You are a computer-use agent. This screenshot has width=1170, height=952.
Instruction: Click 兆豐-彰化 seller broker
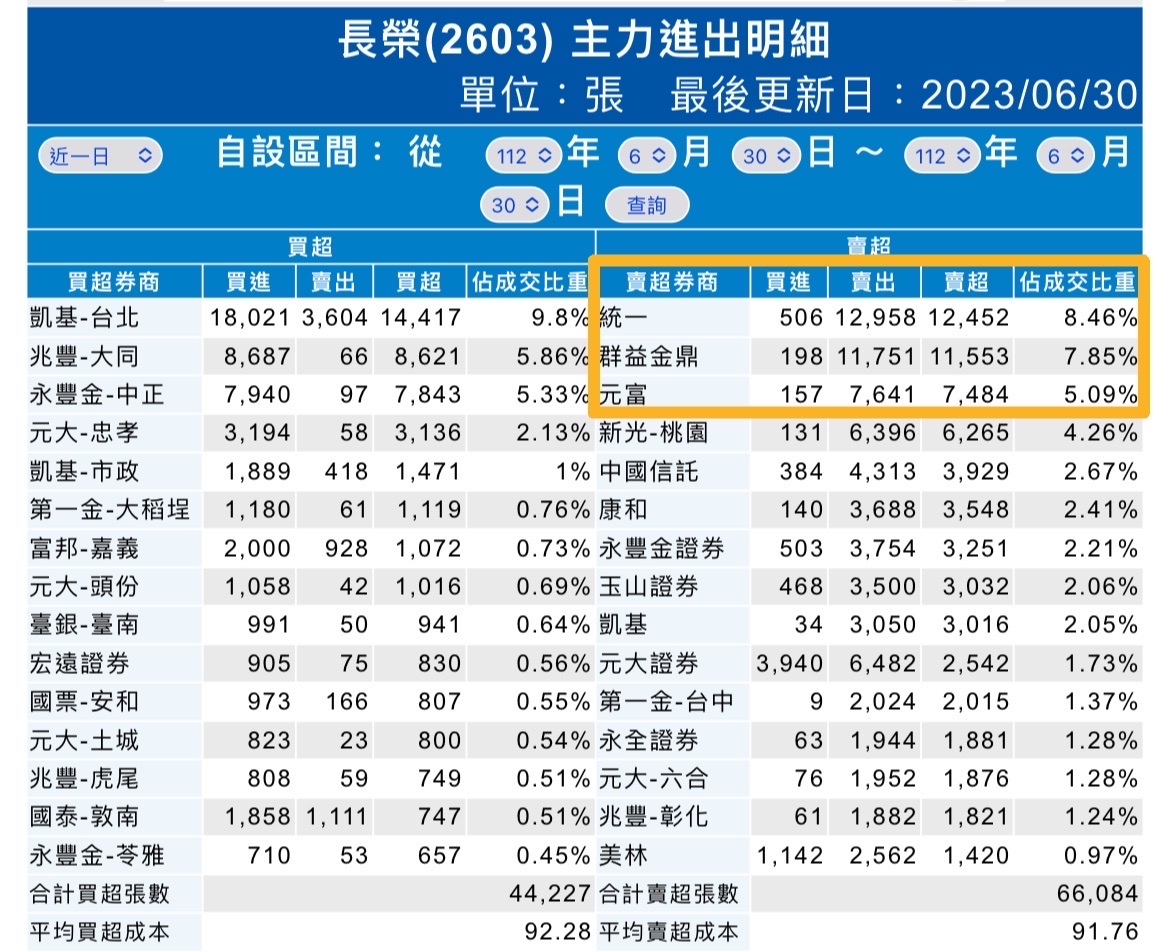pyautogui.click(x=654, y=816)
